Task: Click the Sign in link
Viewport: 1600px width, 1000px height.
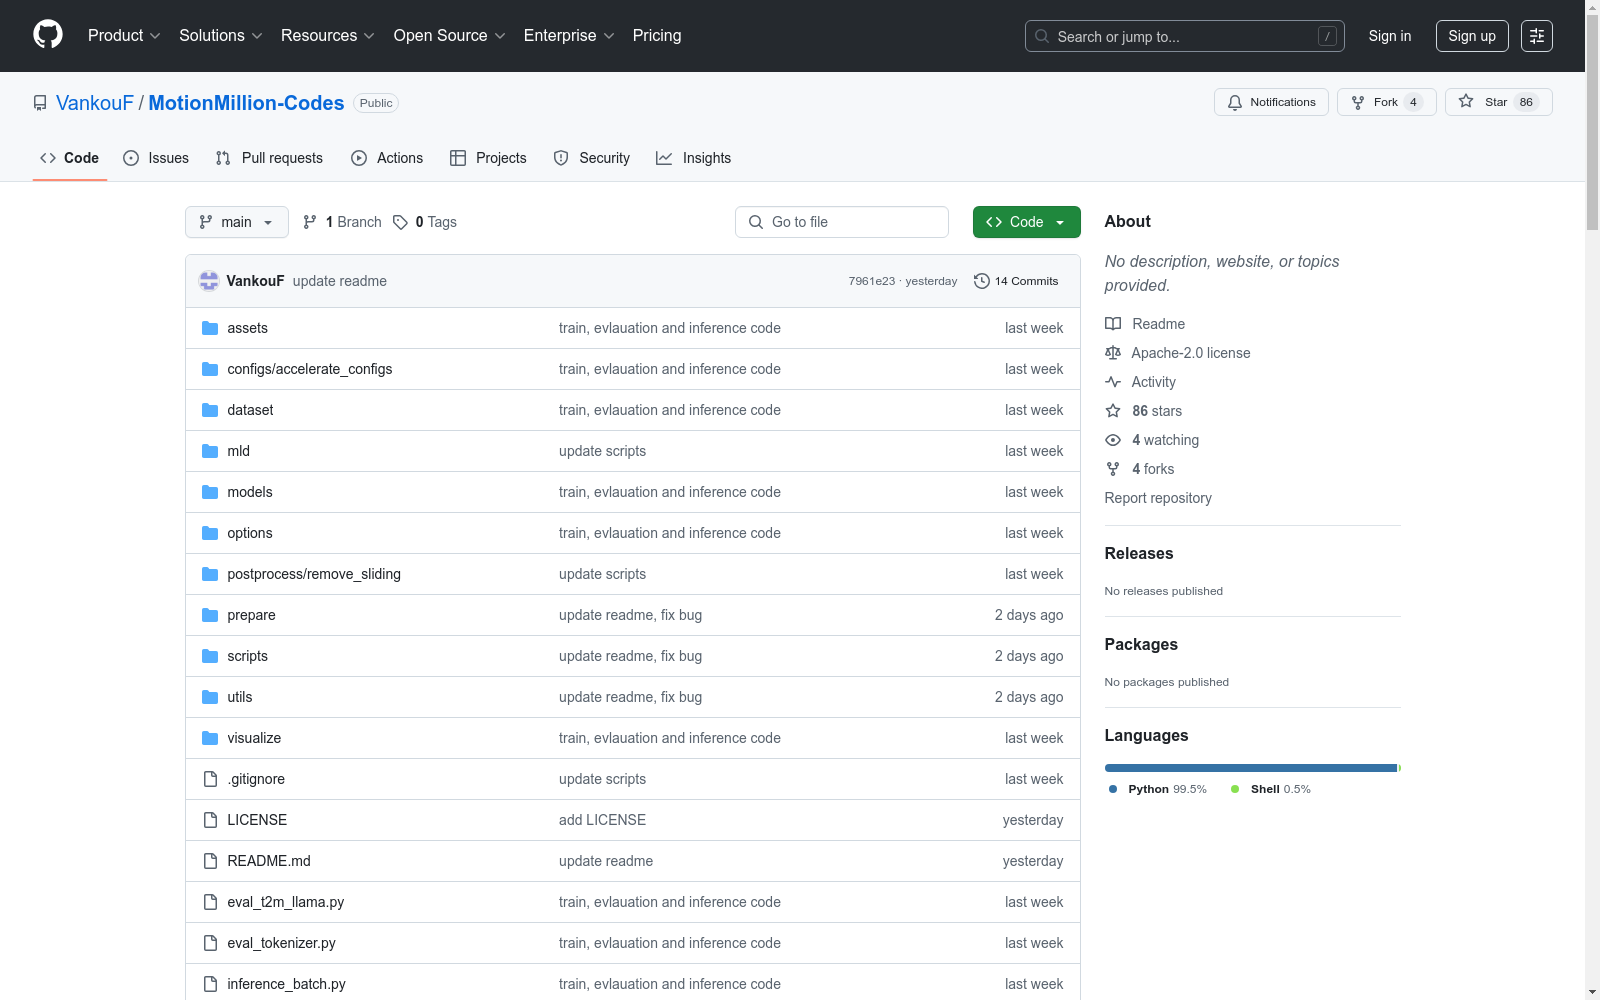Action: [x=1390, y=36]
